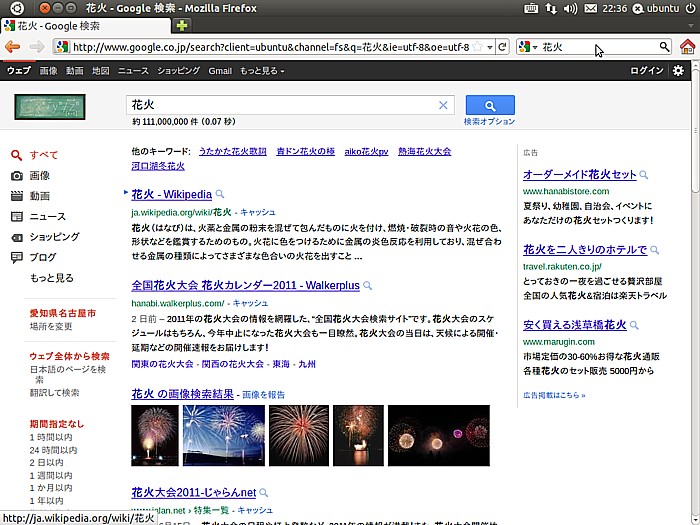Click 場所を変更 under 愛知県名古屋市

51,326
